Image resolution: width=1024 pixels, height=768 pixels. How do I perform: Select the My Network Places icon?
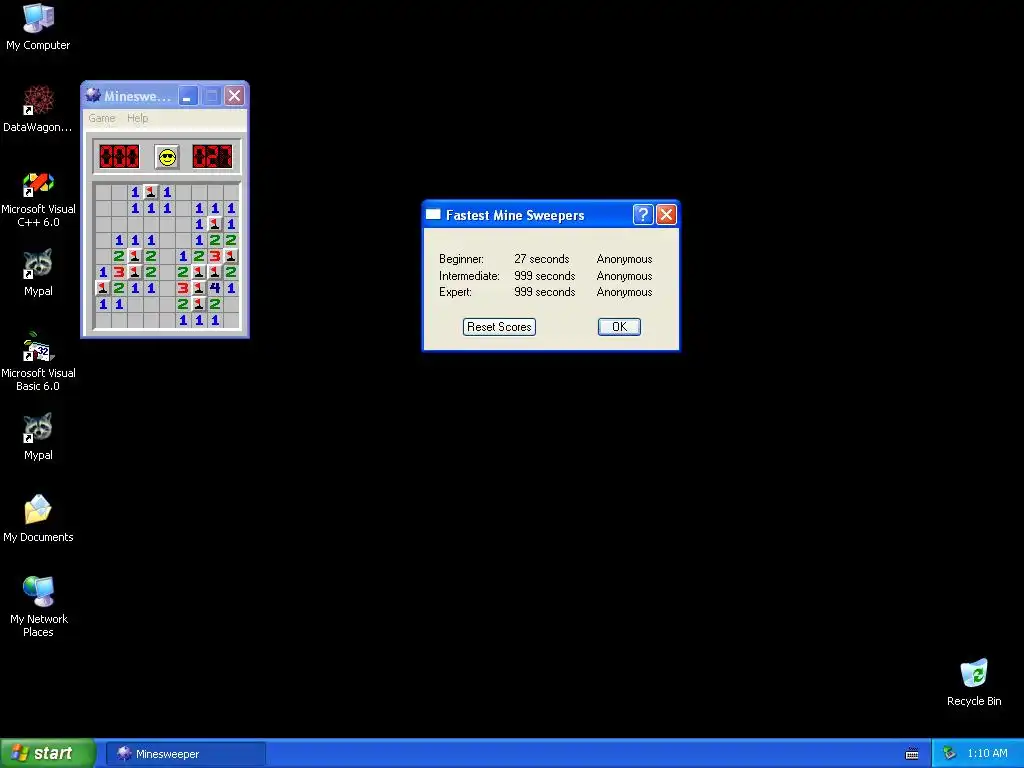click(x=38, y=607)
